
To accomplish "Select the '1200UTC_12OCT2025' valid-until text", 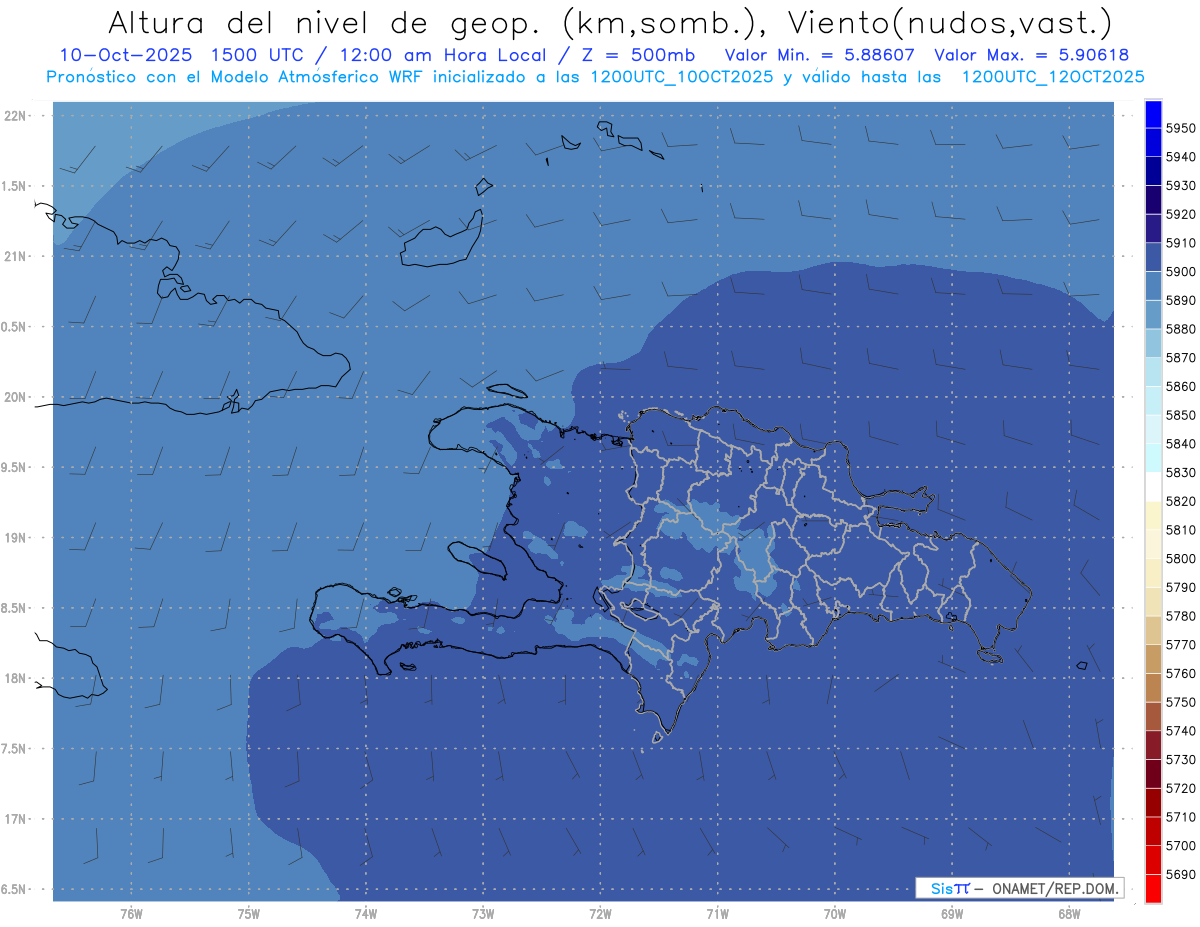I will click(x=1052, y=77).
